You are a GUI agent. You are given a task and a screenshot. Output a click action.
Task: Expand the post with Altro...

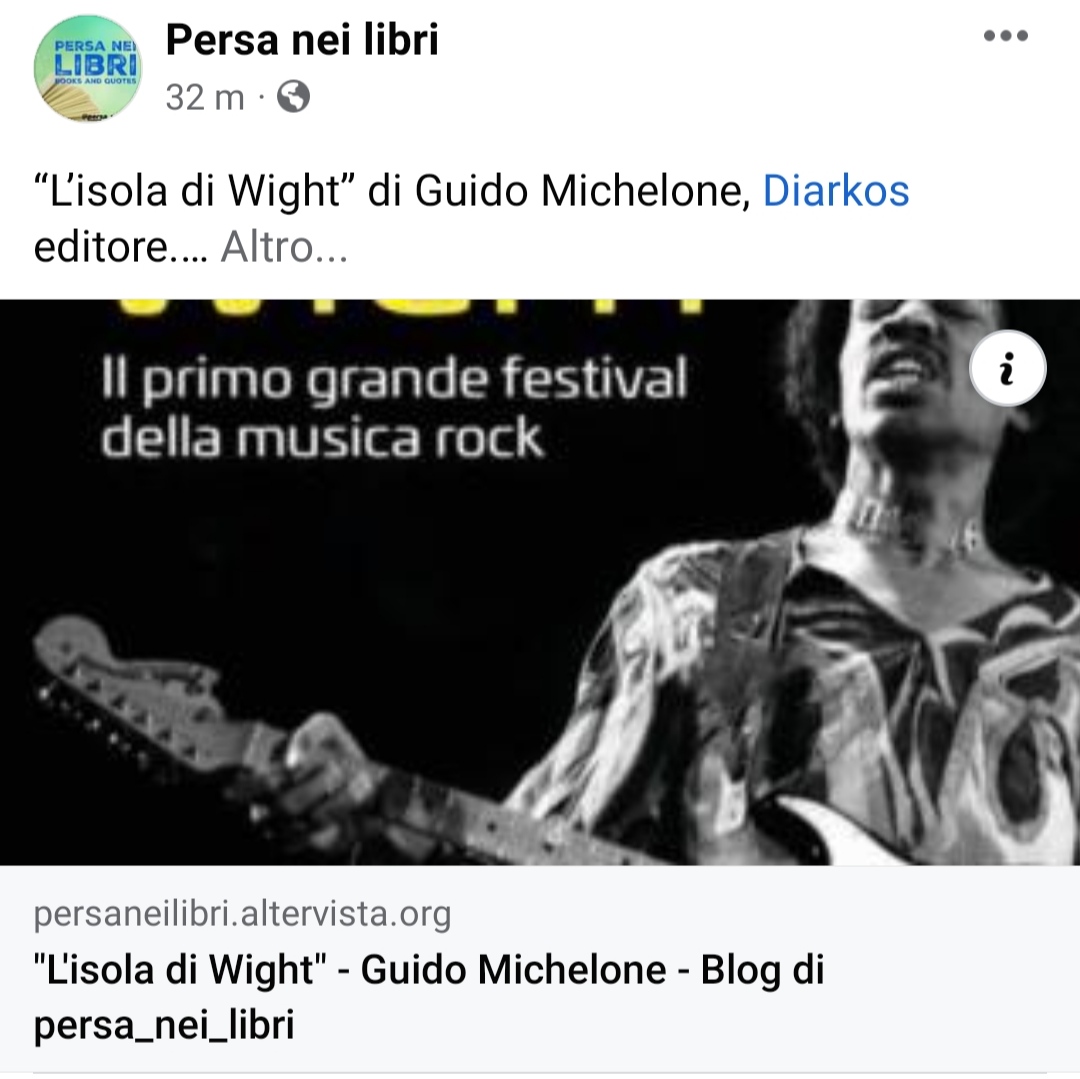(284, 247)
